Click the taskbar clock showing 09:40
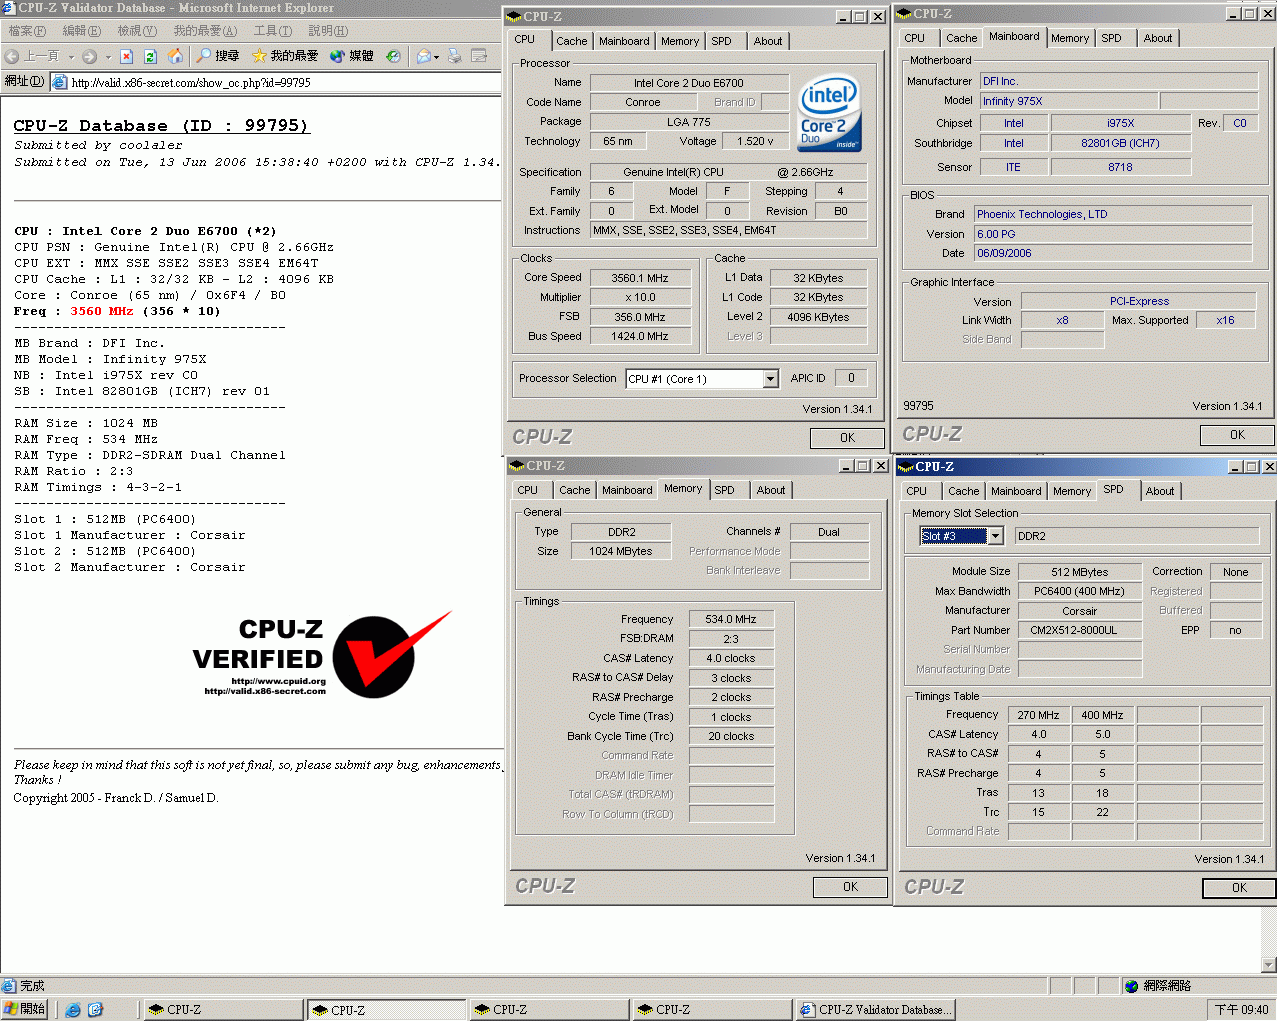Viewport: 1277px width, 1021px height. [1241, 1010]
